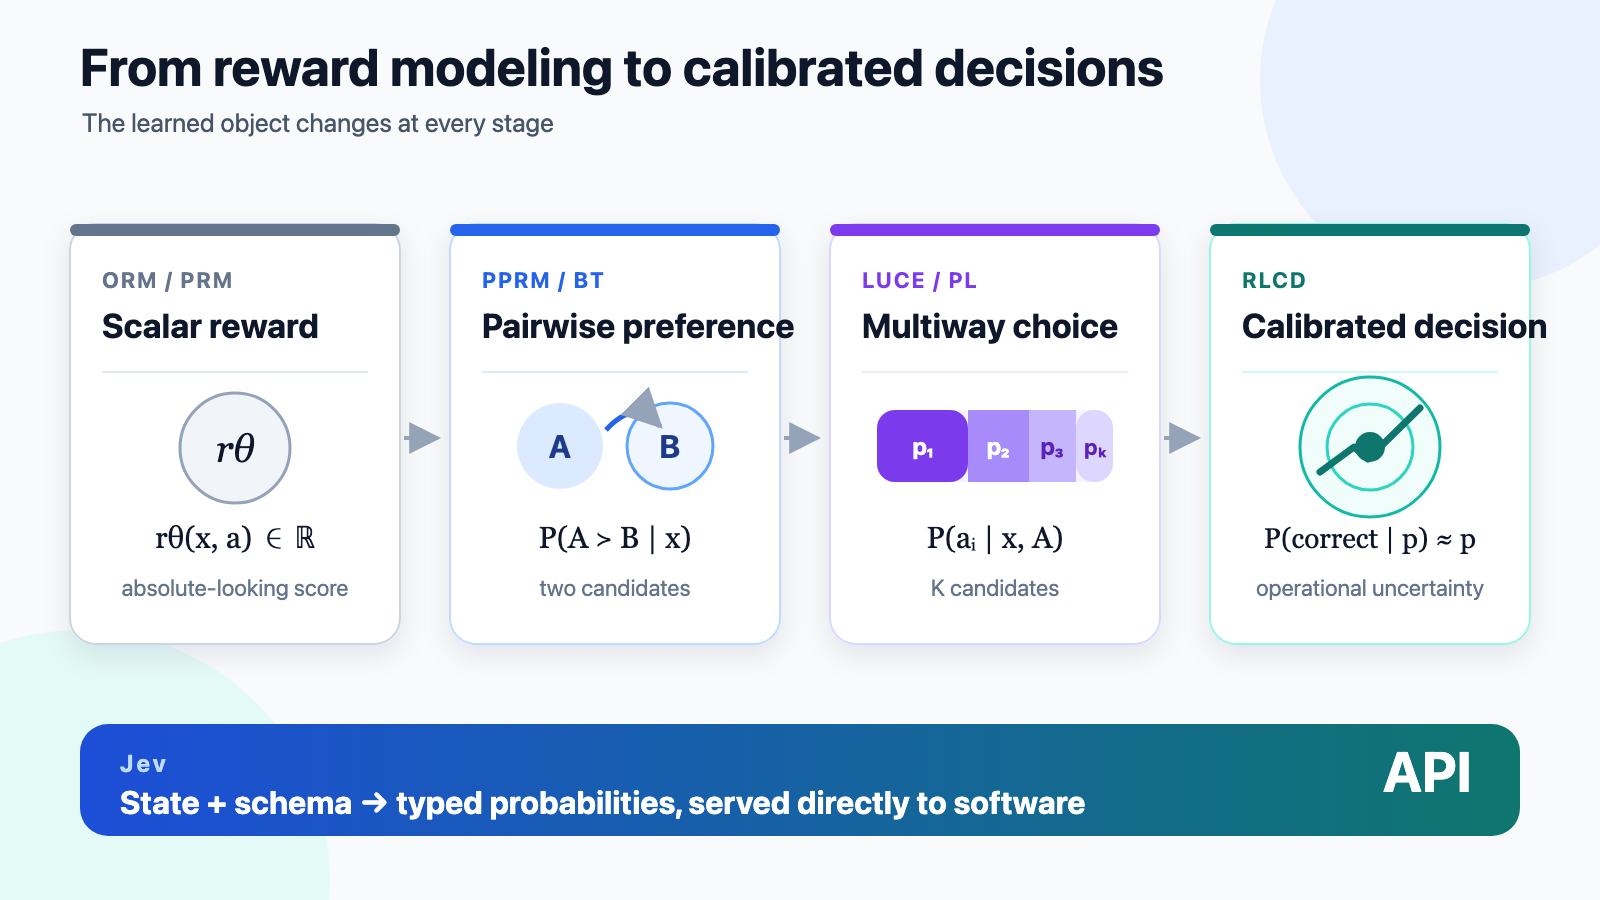Click the Multiway choice heading
The width and height of the screenshot is (1600, 900).
990,326
